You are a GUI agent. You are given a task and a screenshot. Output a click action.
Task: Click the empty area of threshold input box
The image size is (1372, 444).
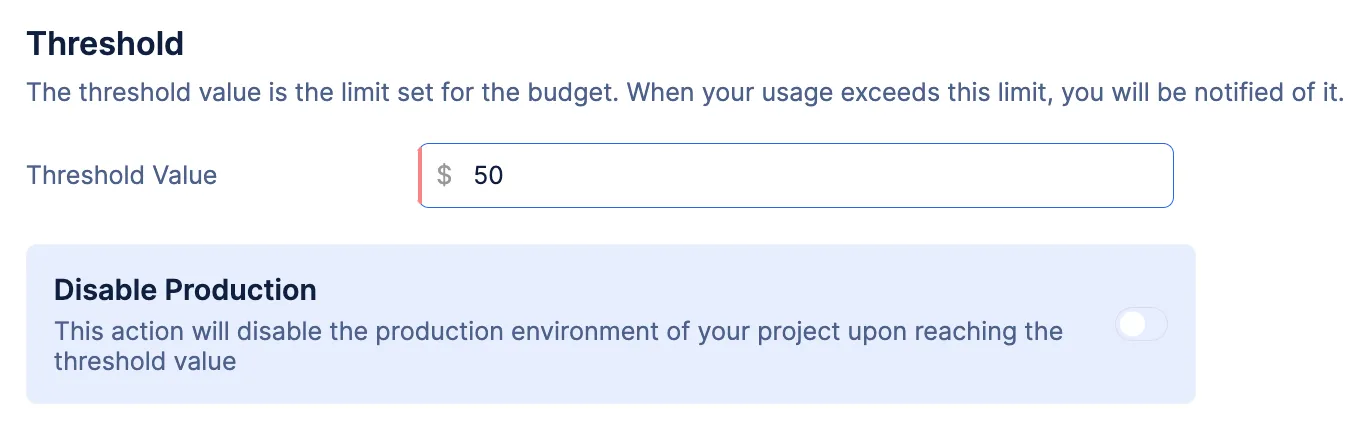tap(840, 176)
